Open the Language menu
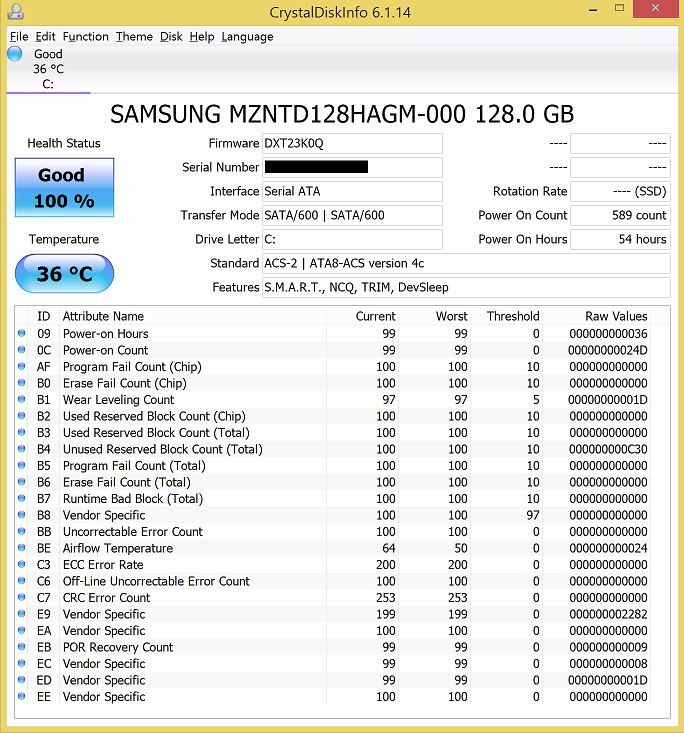 click(x=247, y=36)
